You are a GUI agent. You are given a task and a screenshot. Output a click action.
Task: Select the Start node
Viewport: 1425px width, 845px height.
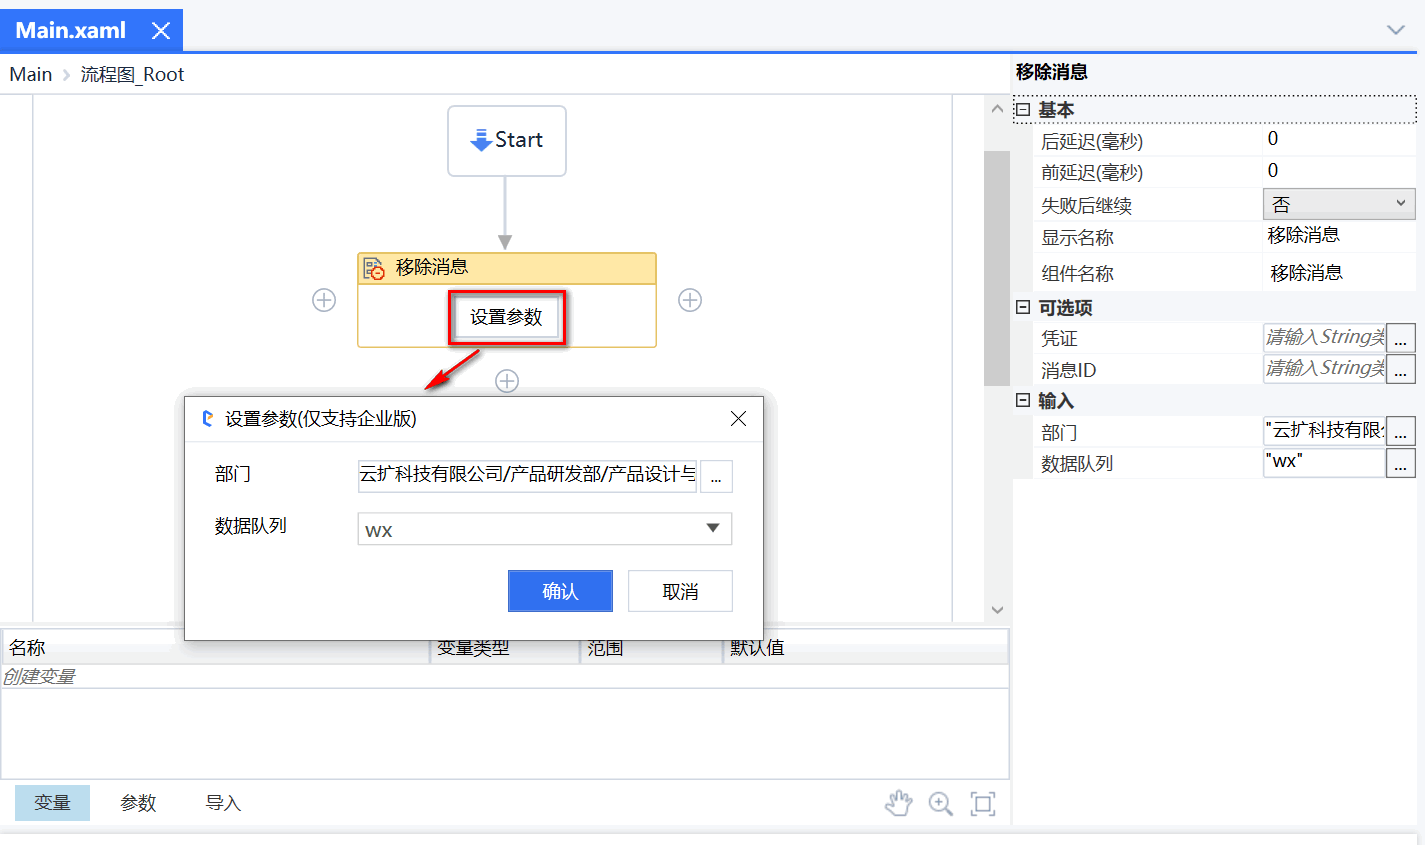(x=507, y=141)
